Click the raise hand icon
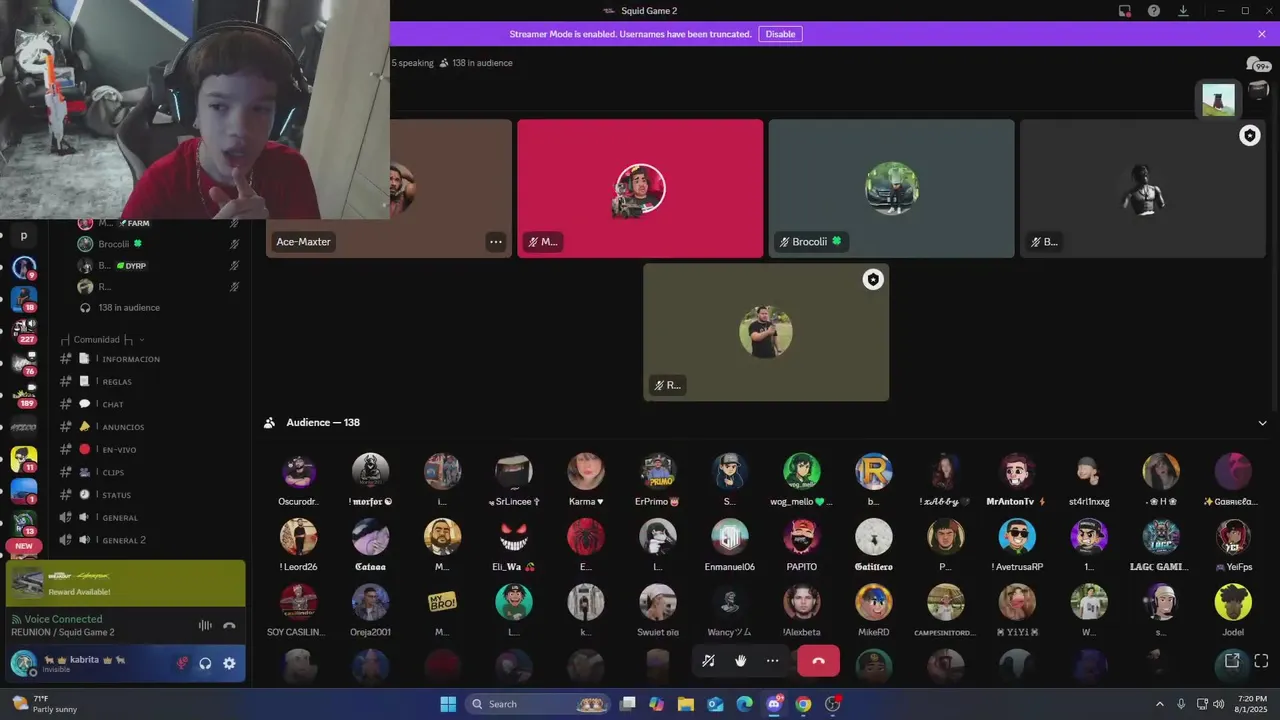The image size is (1280, 720). tap(741, 661)
